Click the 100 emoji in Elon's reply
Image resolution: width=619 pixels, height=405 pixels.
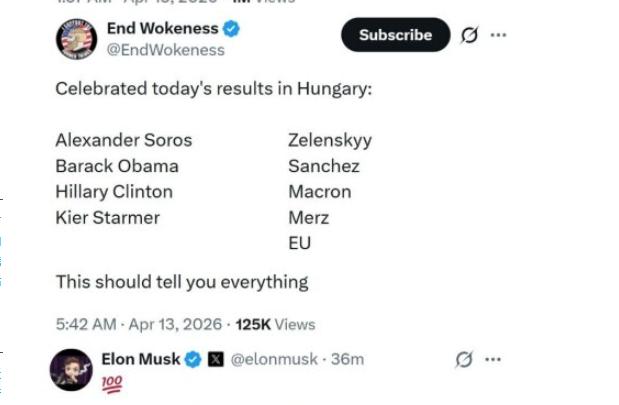click(x=112, y=383)
